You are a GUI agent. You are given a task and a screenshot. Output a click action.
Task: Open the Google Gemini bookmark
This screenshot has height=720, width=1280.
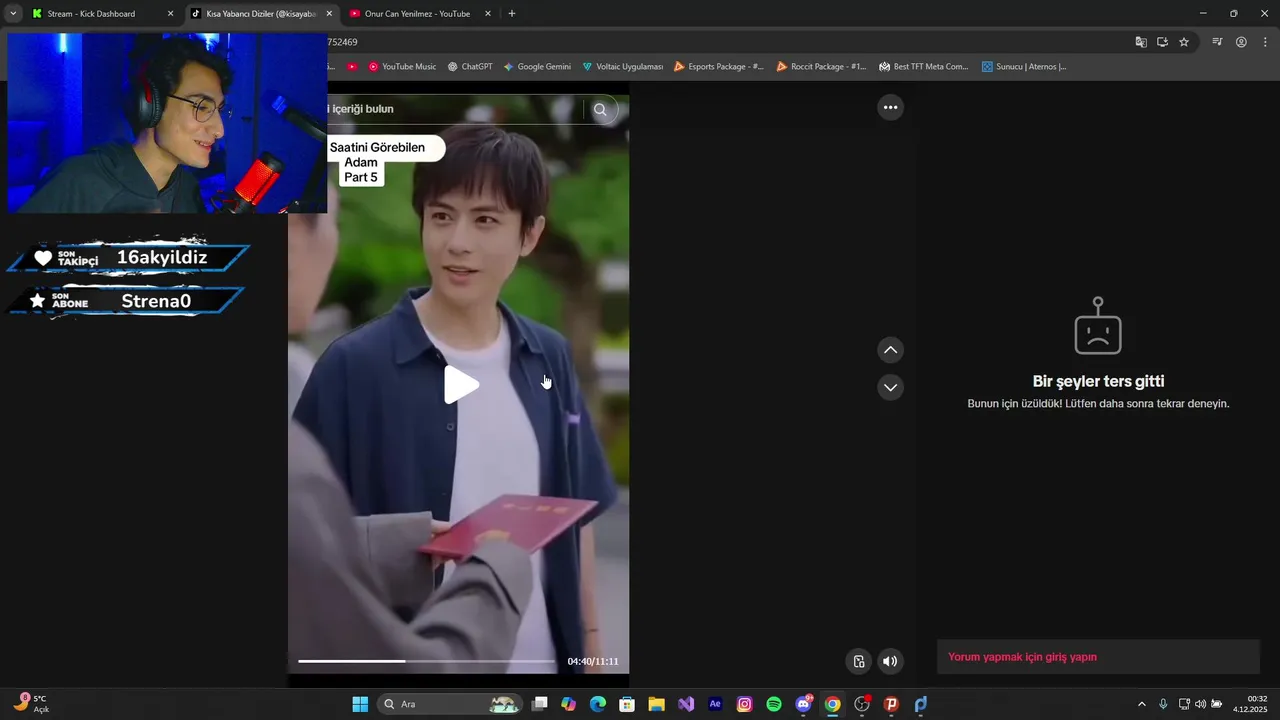pyautogui.click(x=537, y=67)
